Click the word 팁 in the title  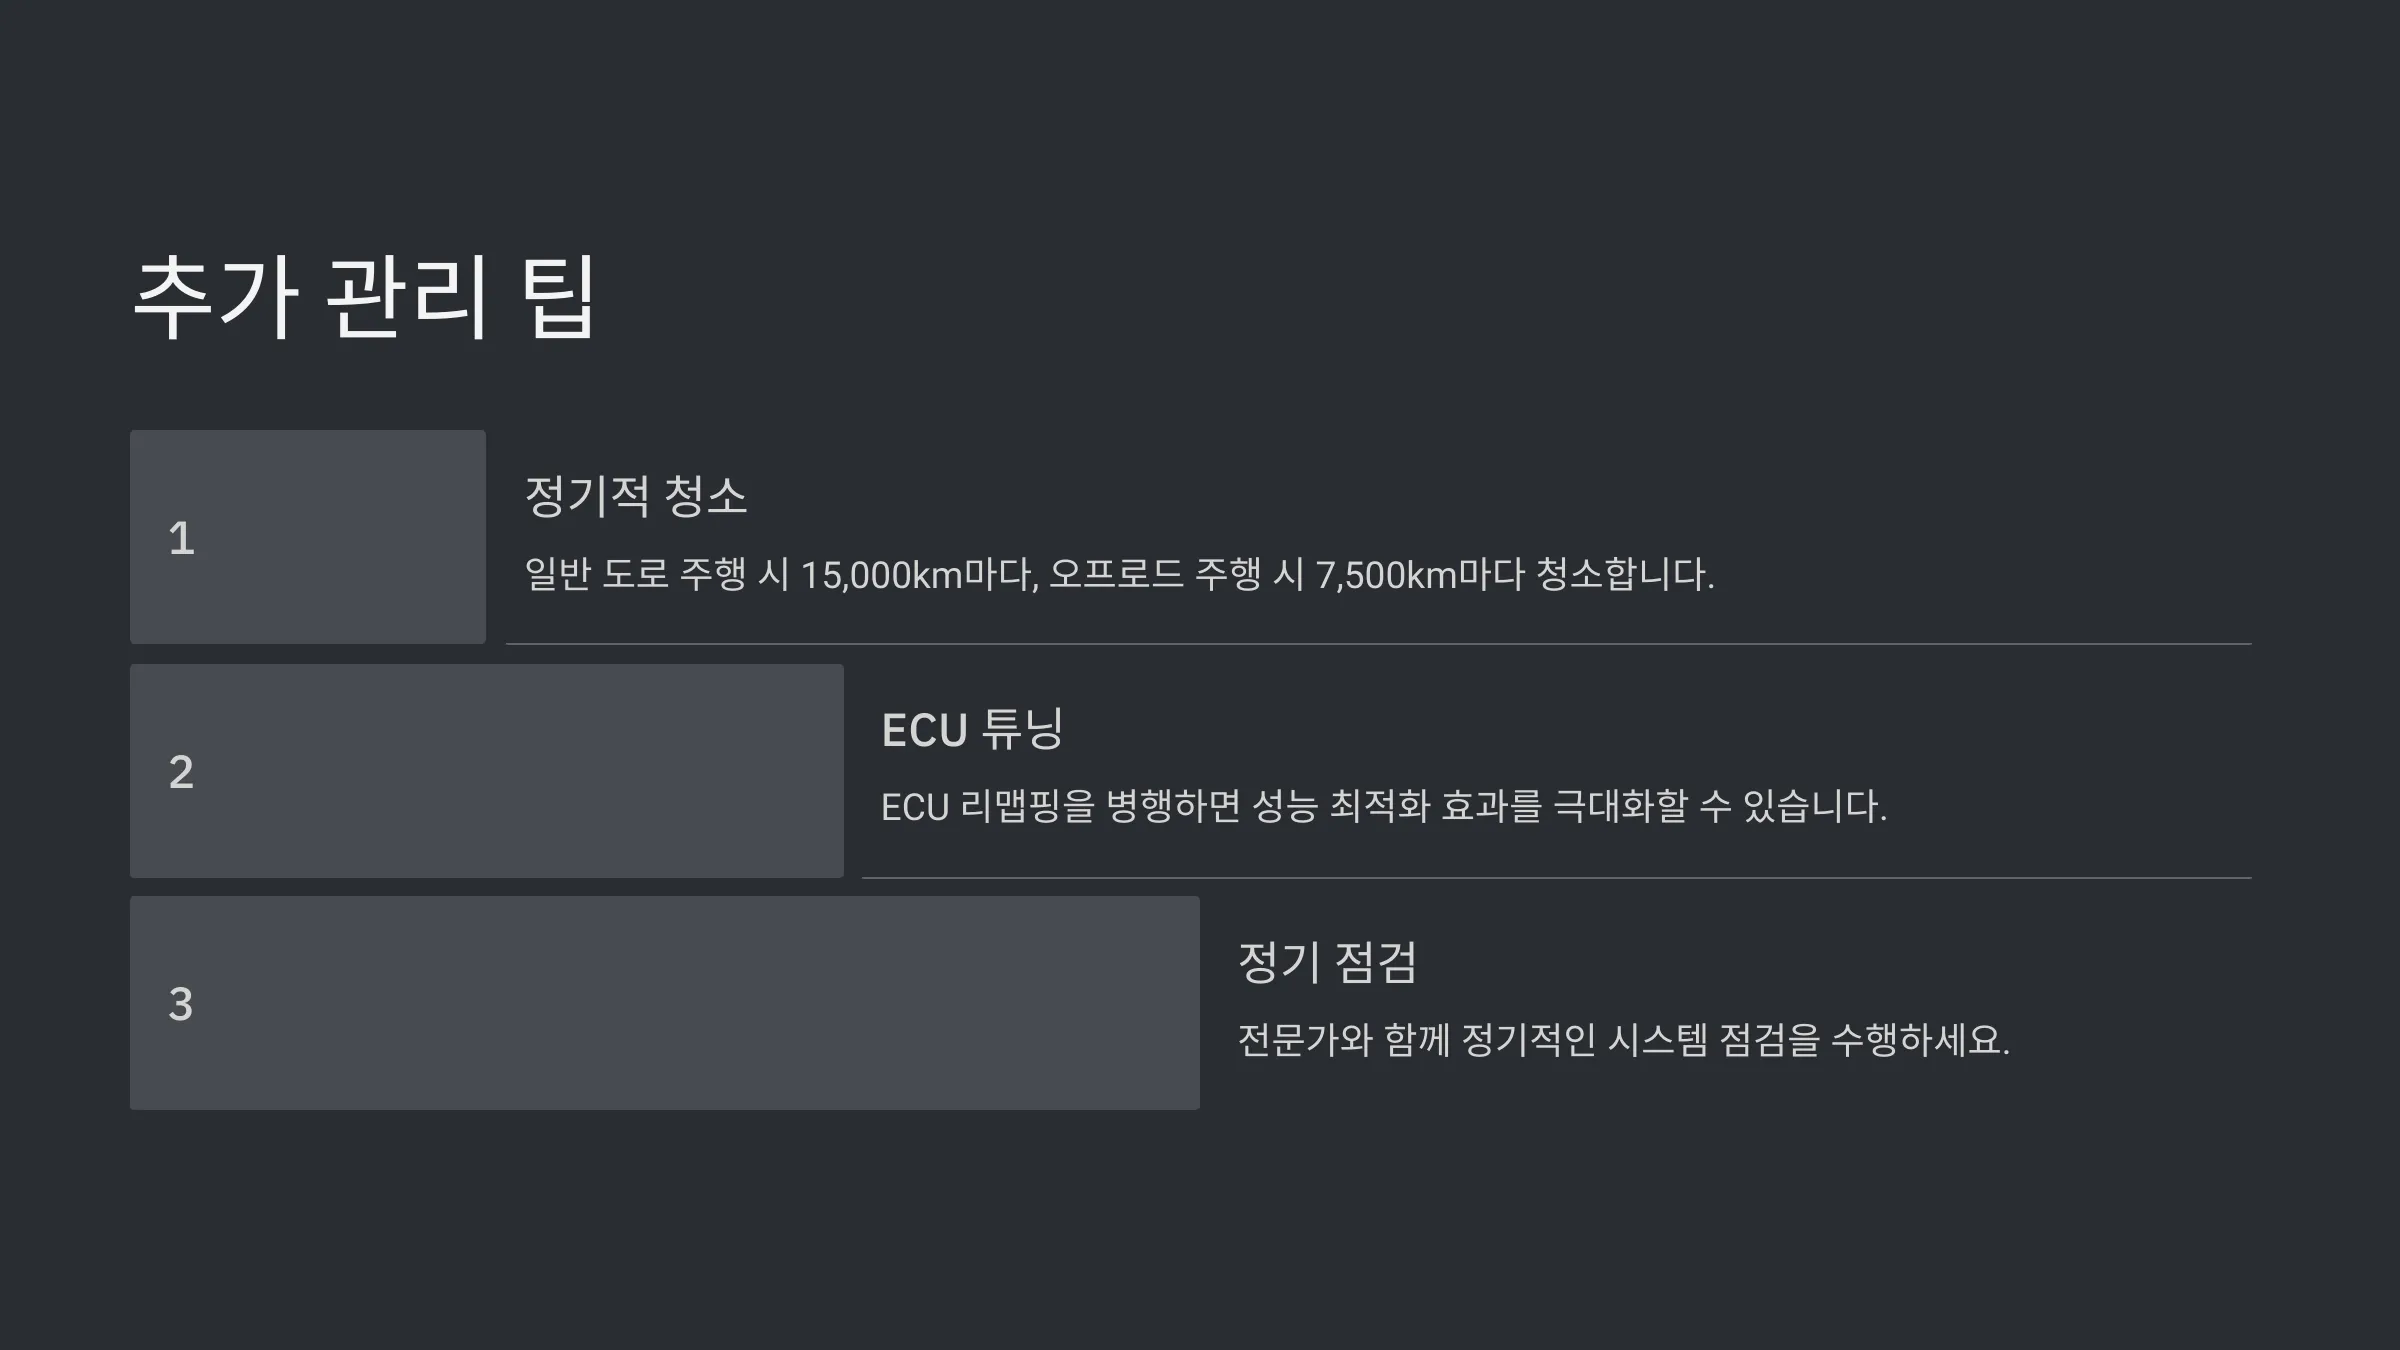pyautogui.click(x=558, y=297)
